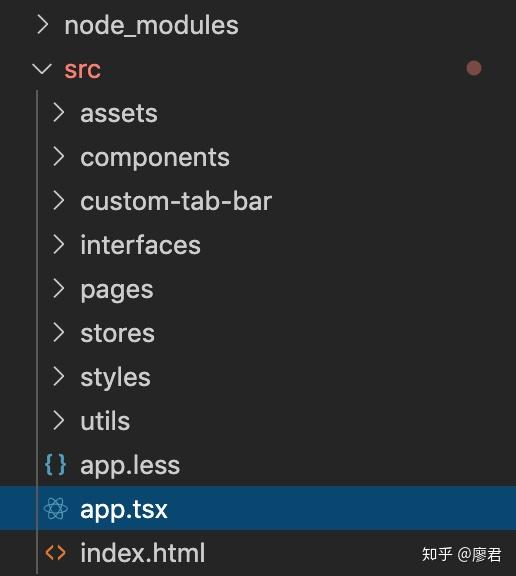This screenshot has height=576, width=516.
Task: Expand the styles folder chevron
Action: (x=59, y=377)
